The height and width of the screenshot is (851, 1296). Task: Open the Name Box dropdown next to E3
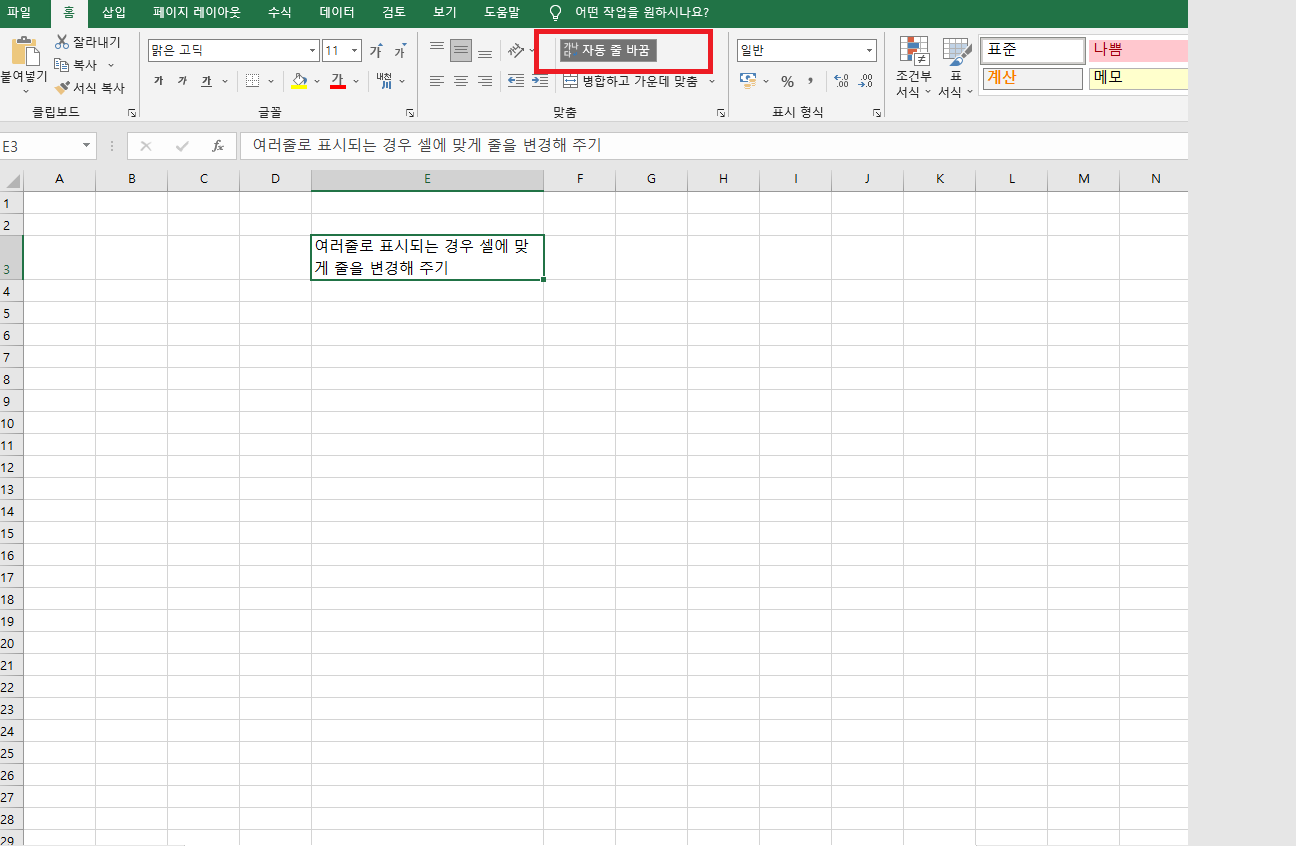tap(87, 146)
